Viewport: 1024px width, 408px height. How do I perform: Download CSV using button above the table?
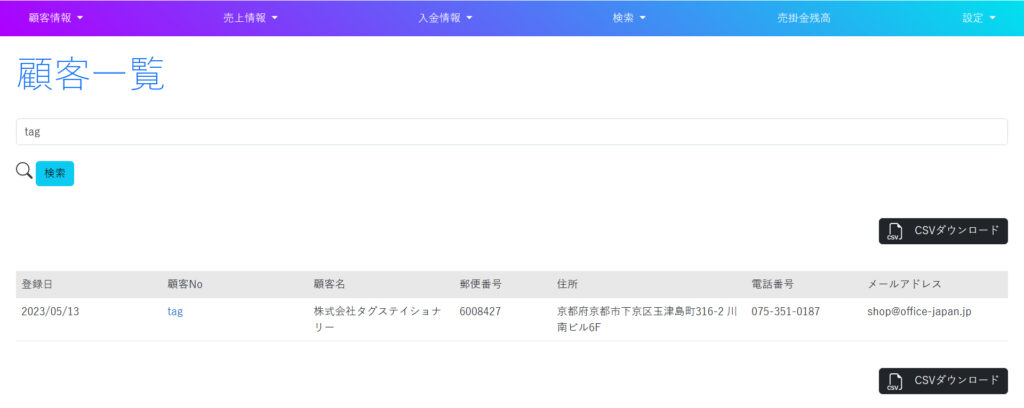[x=943, y=231]
